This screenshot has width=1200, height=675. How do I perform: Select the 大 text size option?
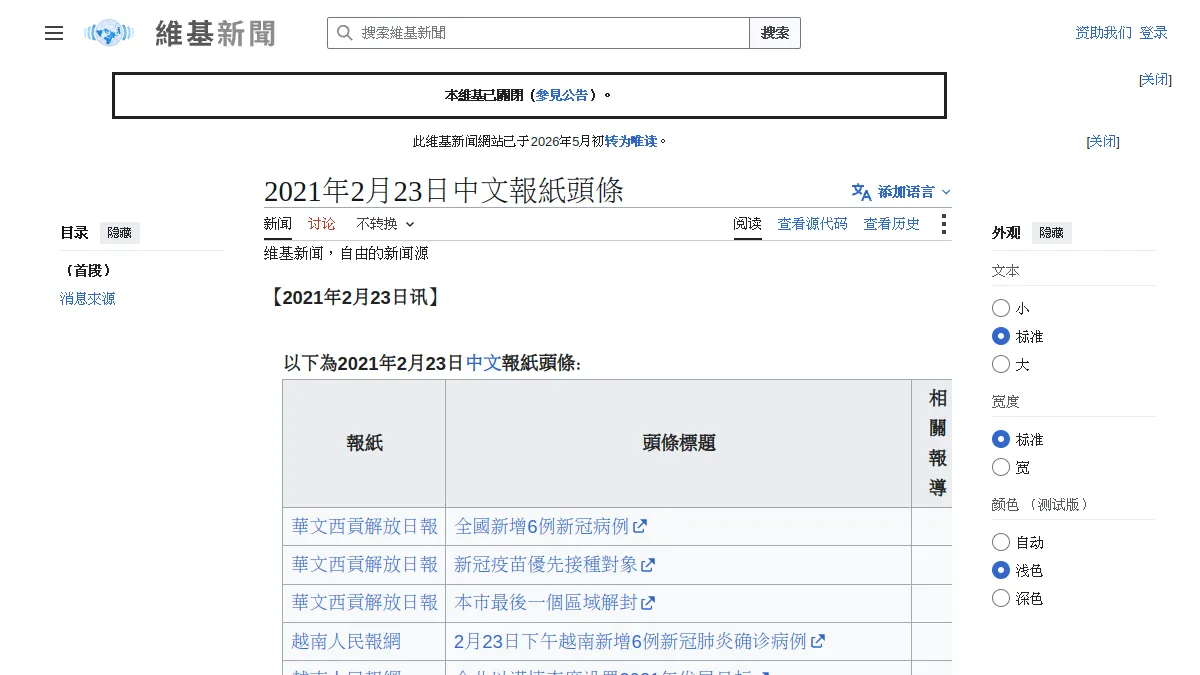(1001, 364)
